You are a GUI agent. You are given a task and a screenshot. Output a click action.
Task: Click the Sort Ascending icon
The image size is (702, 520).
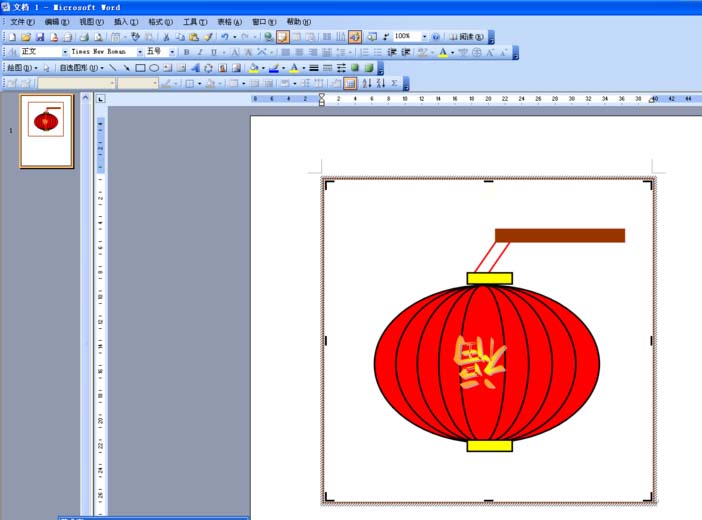[x=367, y=83]
